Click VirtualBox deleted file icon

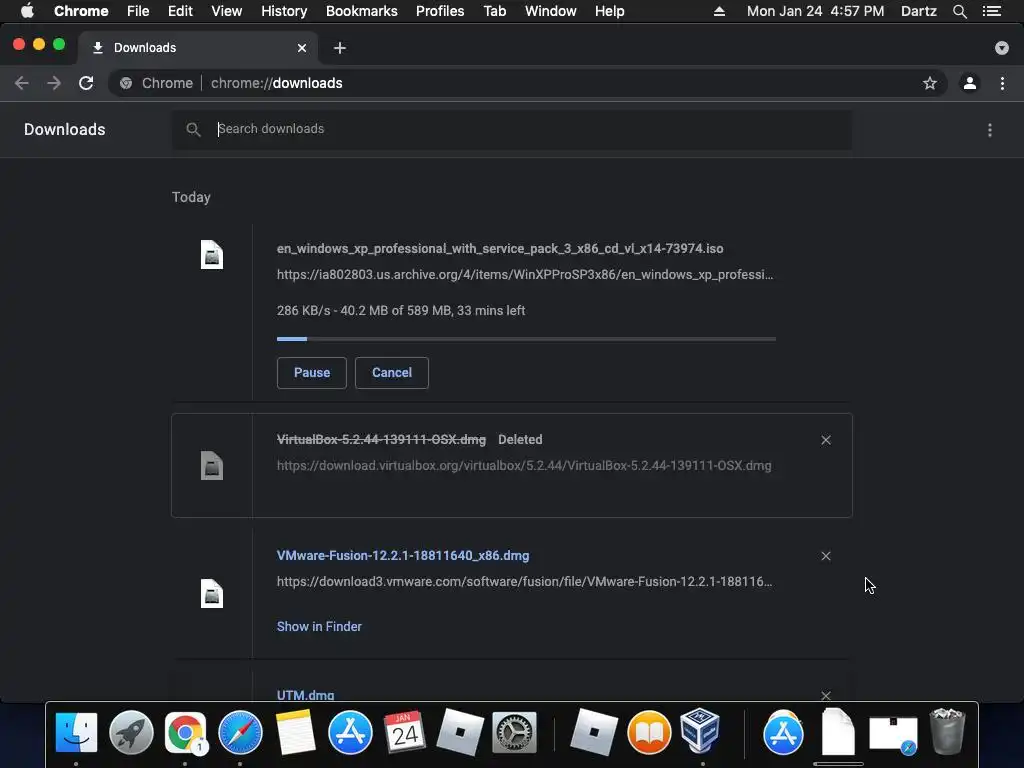pyautogui.click(x=212, y=466)
